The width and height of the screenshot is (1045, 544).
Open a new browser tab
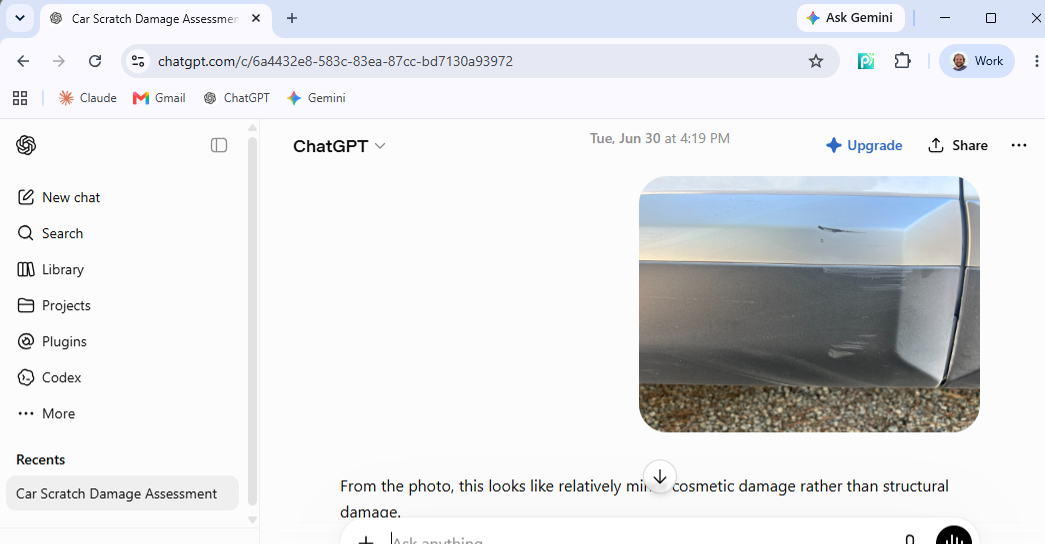(x=291, y=19)
